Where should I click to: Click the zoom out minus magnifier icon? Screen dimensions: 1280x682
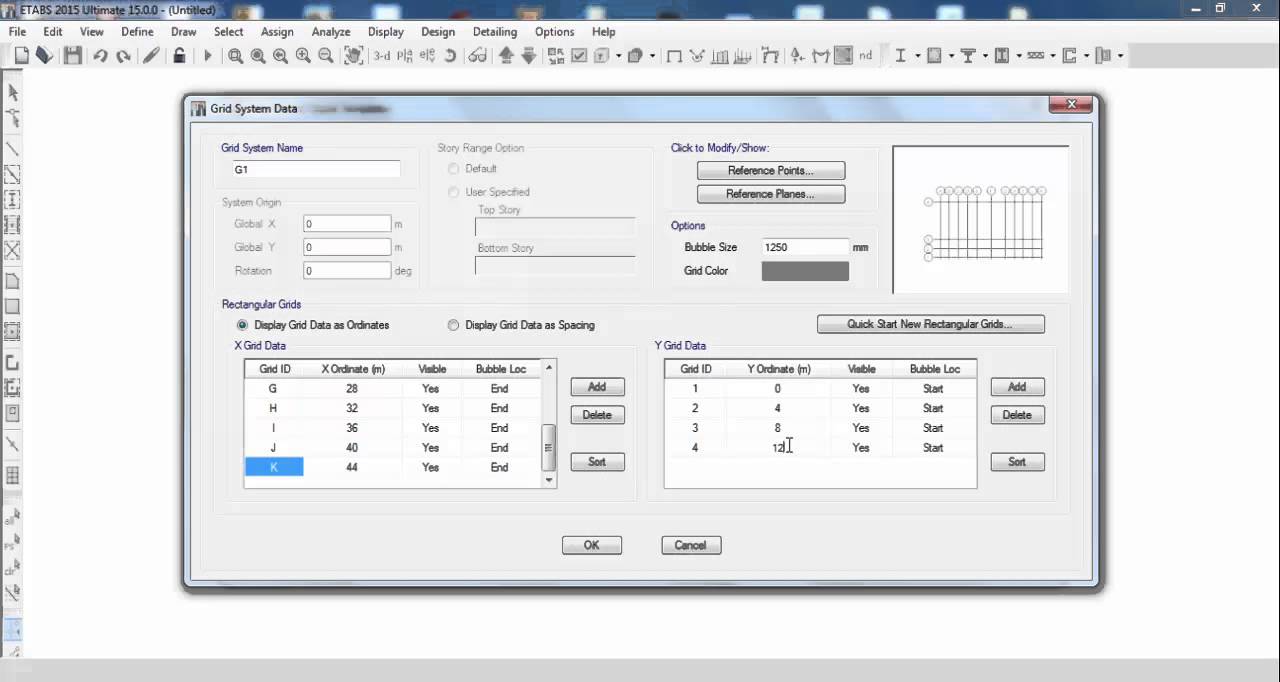(x=326, y=56)
